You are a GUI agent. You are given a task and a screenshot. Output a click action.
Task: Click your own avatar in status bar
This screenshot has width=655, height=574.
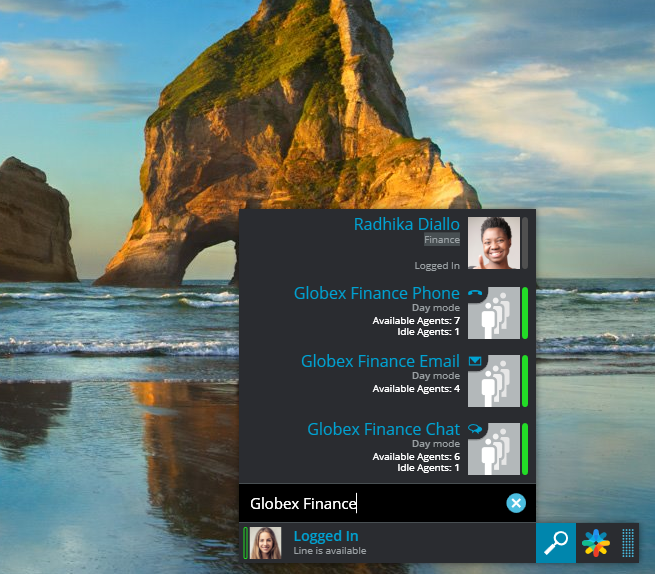coord(265,543)
